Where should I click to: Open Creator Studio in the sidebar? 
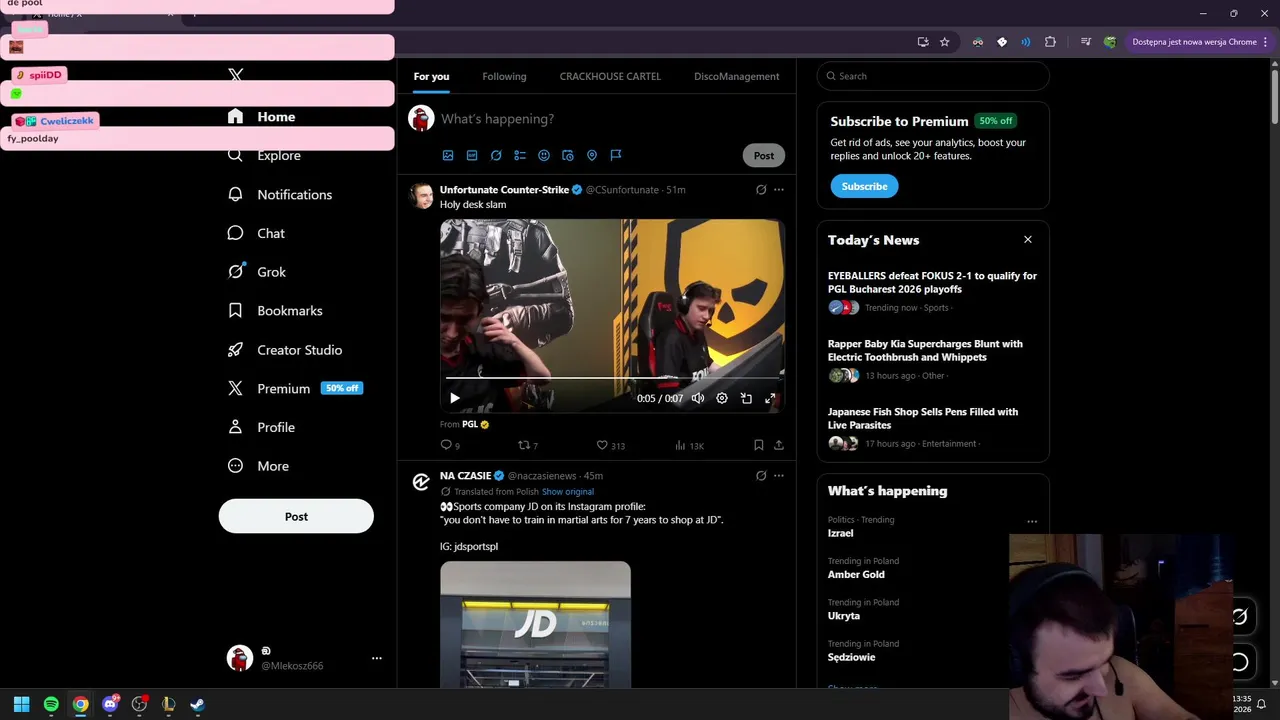point(285,350)
